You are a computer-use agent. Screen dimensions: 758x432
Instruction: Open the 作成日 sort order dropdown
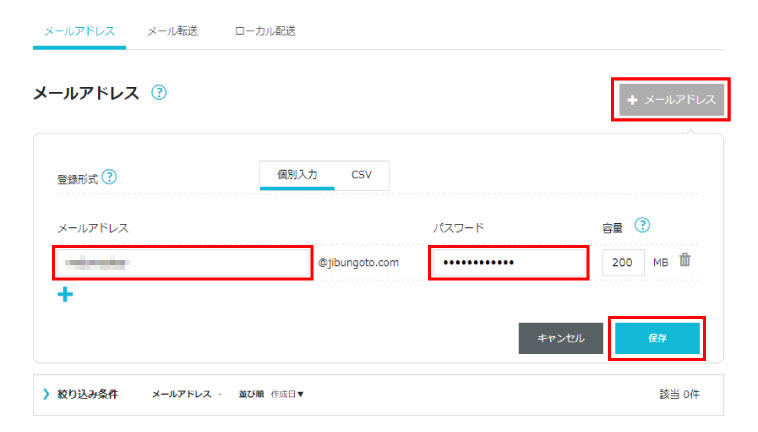pyautogui.click(x=287, y=394)
